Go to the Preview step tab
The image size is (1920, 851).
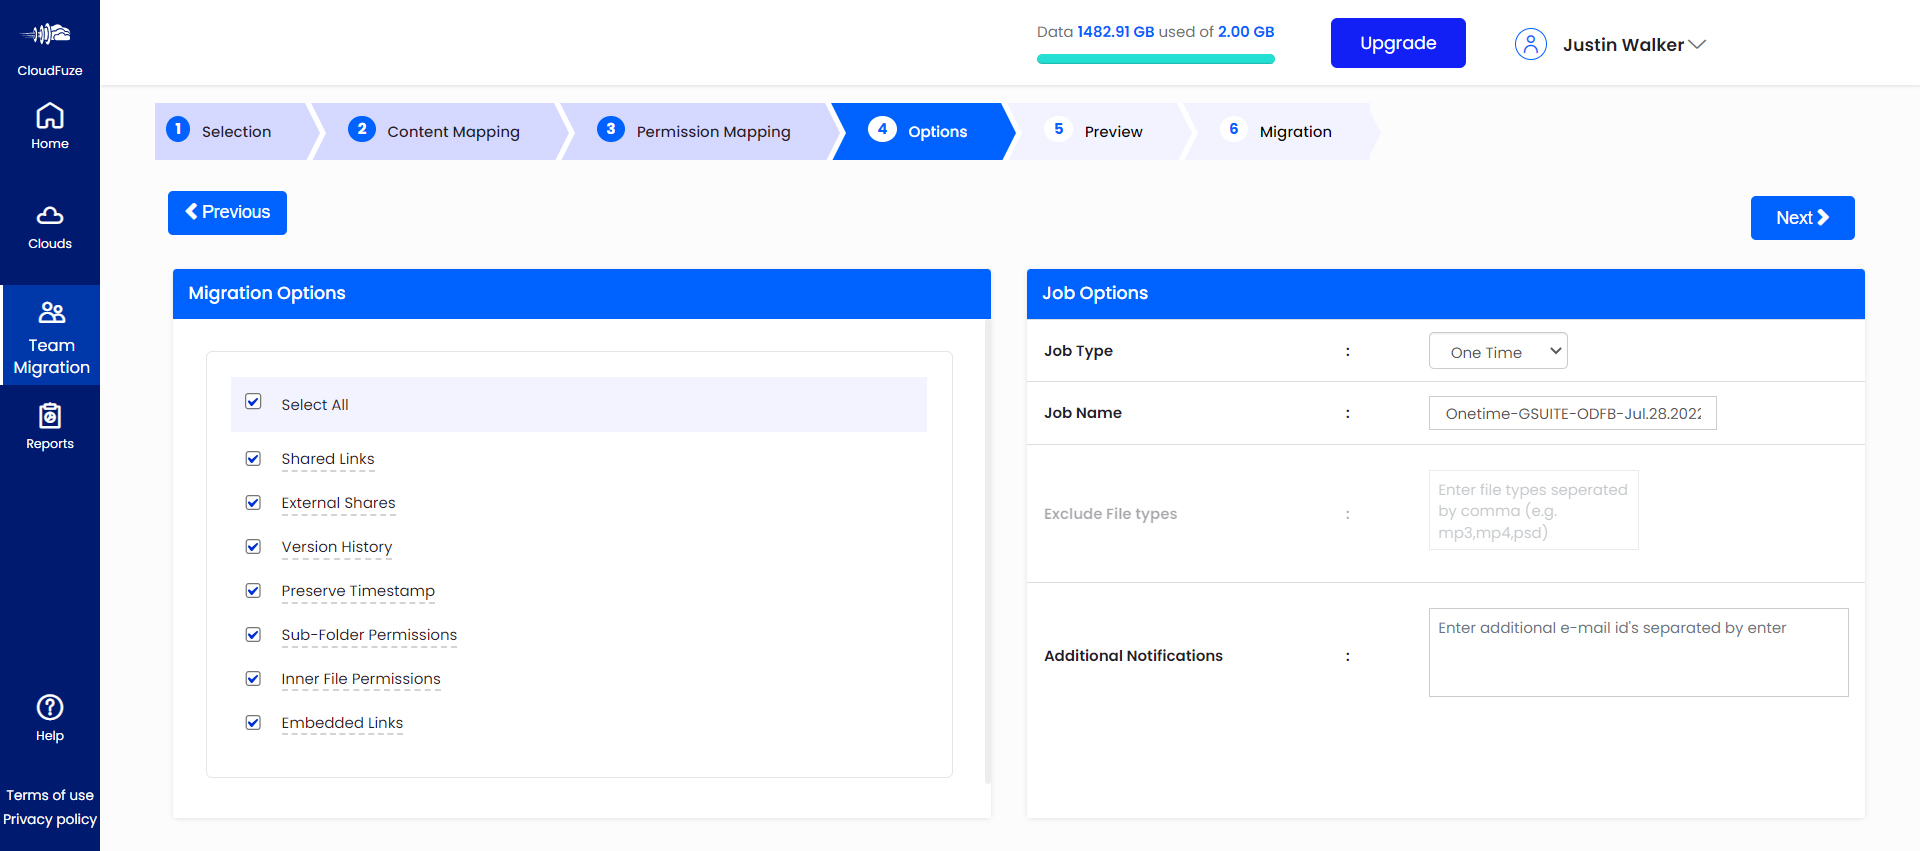point(1100,131)
